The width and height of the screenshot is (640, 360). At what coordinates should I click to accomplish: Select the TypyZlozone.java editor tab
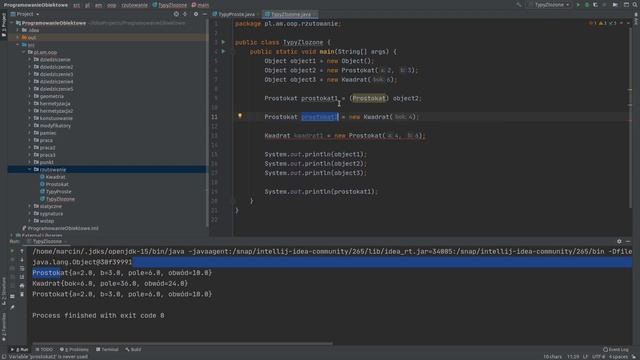point(289,14)
